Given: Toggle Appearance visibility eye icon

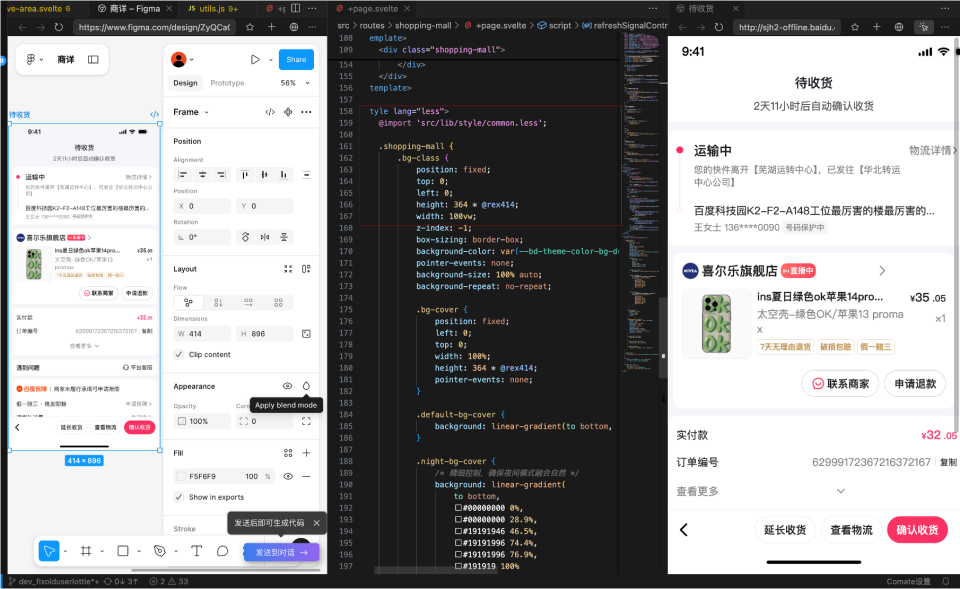Looking at the screenshot, I should tap(289, 386).
